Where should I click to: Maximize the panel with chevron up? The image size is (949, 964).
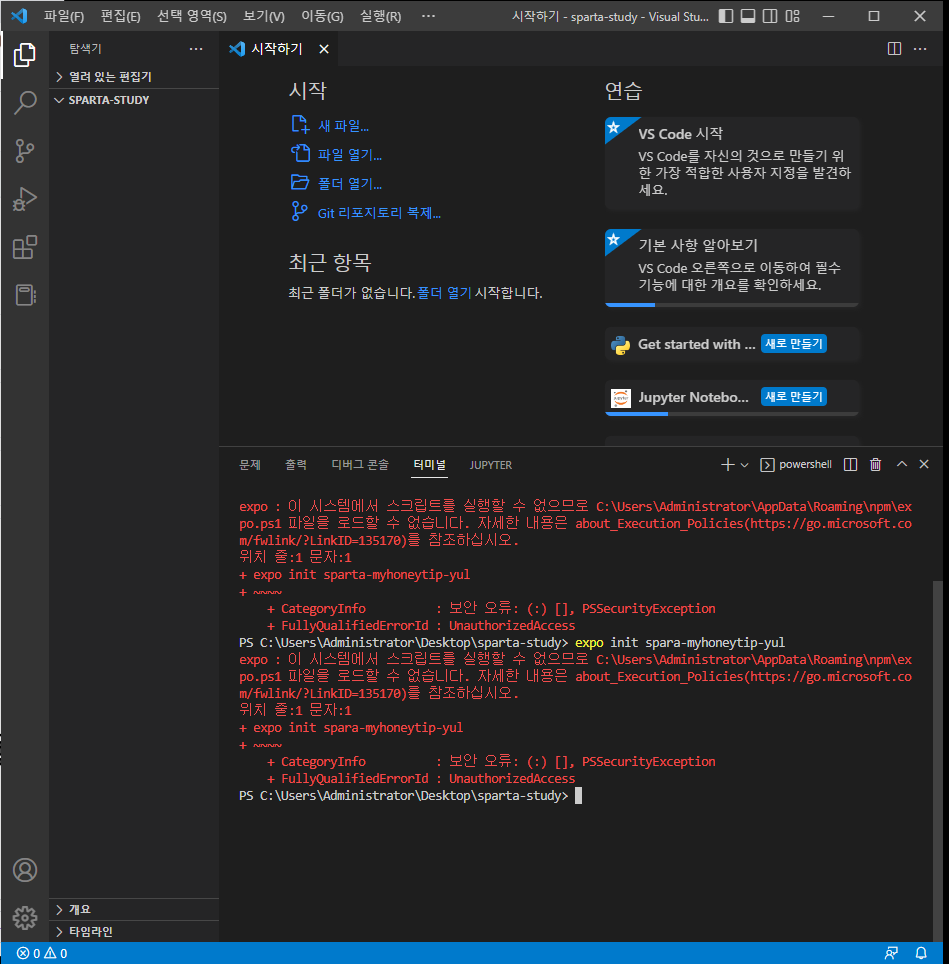click(902, 464)
